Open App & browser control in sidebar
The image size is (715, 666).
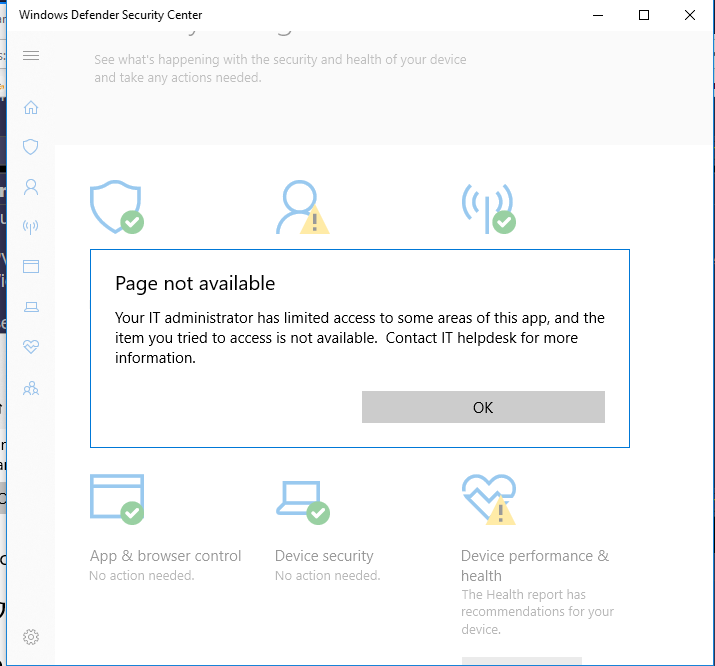click(x=31, y=266)
